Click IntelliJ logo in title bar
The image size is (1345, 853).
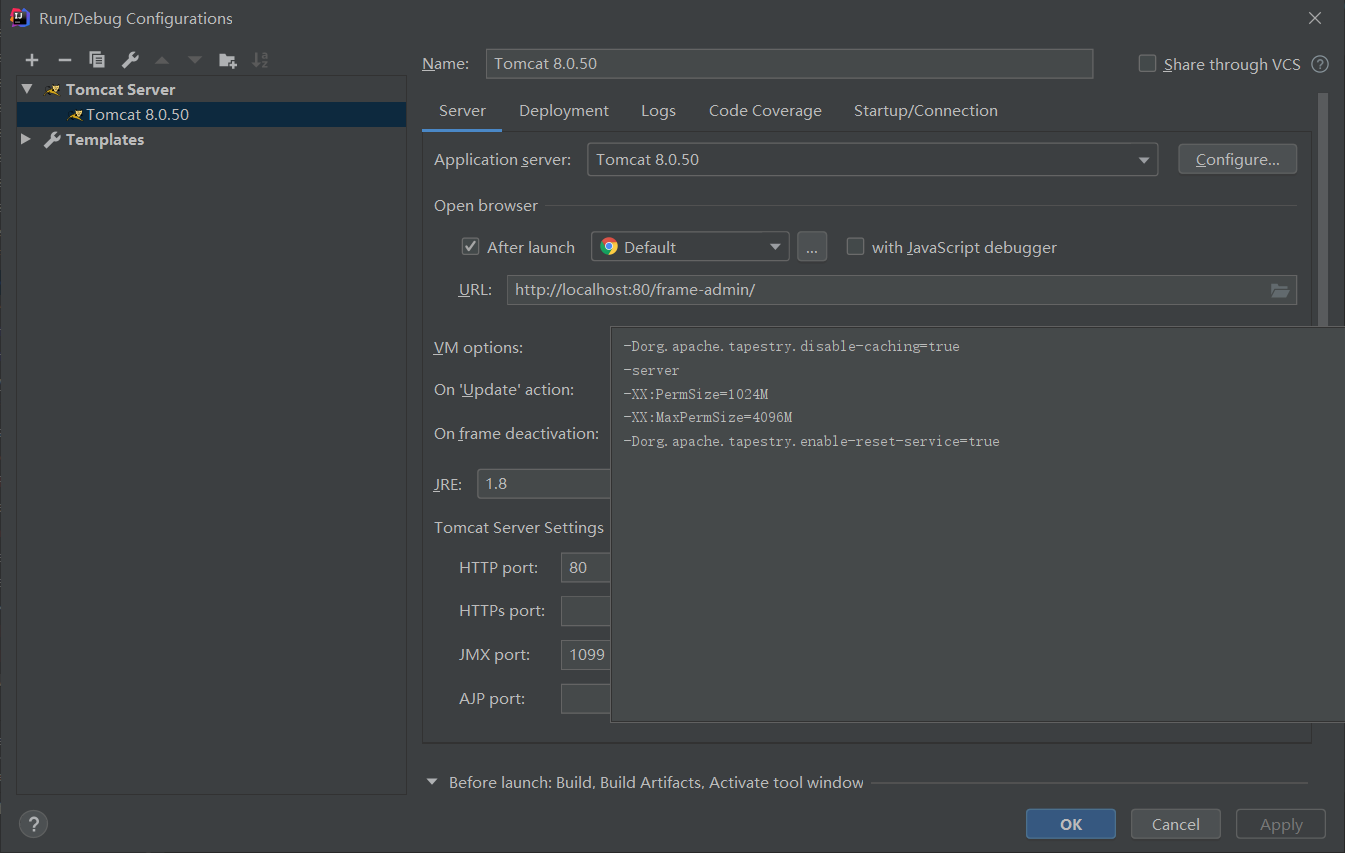pos(19,18)
